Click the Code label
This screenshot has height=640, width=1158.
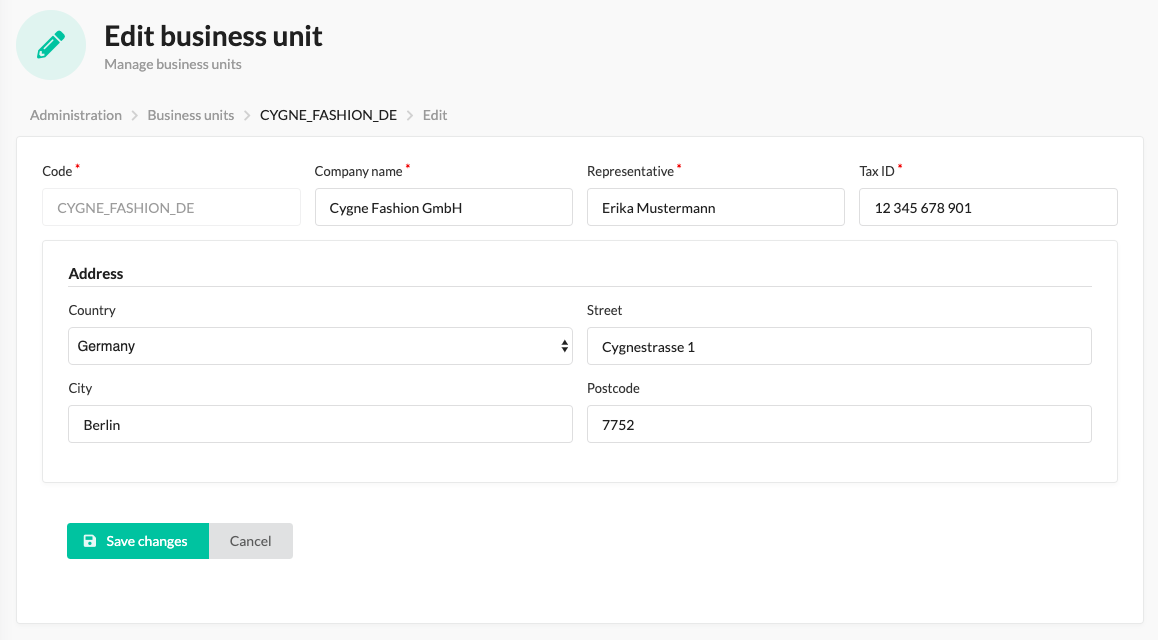pos(57,171)
